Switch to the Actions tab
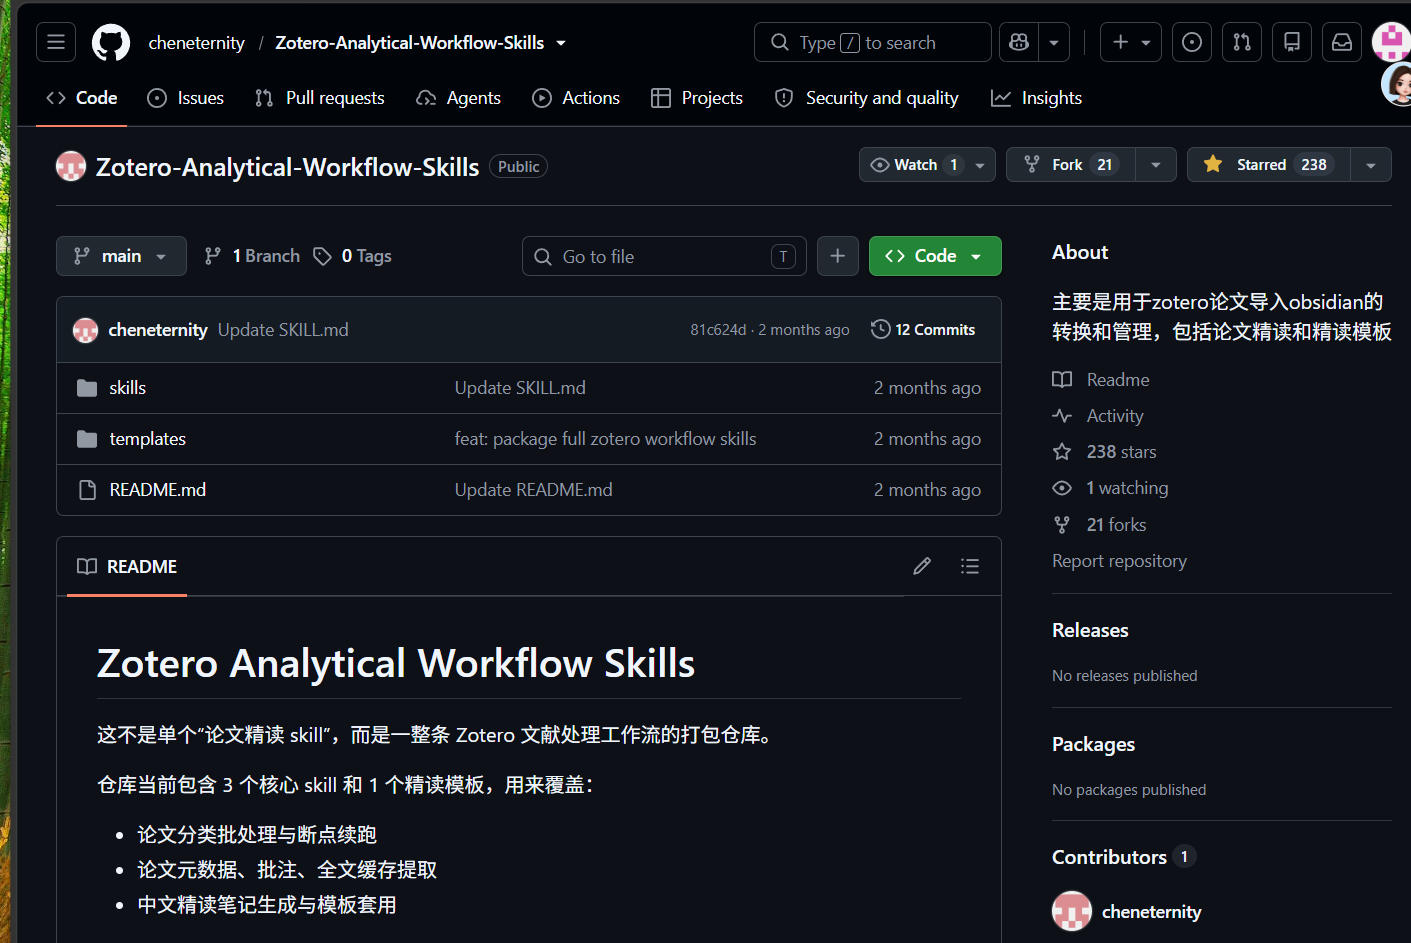The image size is (1411, 943). (576, 98)
